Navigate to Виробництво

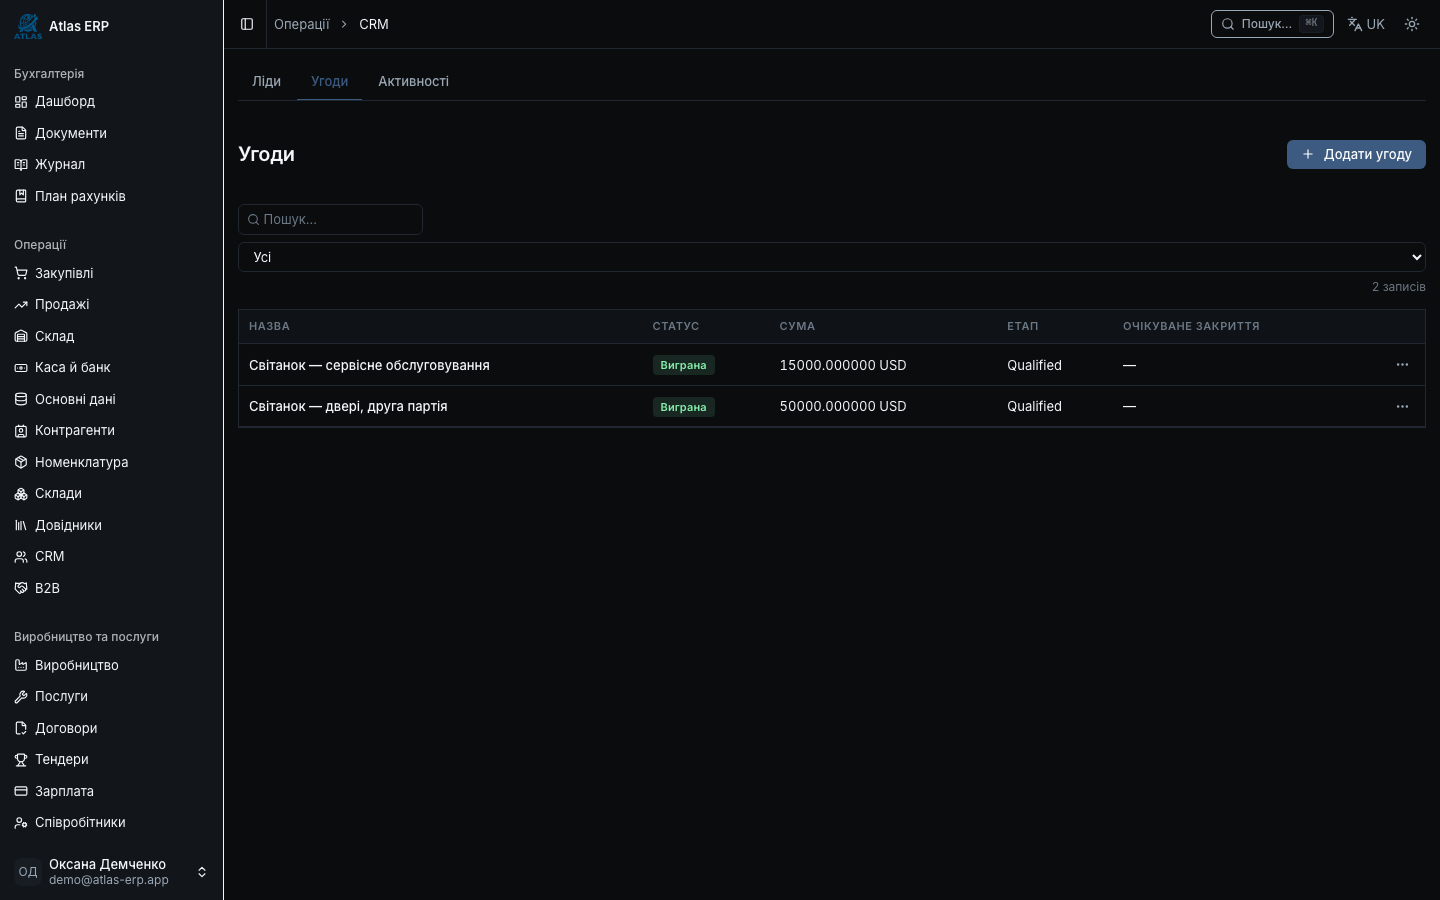111,665
